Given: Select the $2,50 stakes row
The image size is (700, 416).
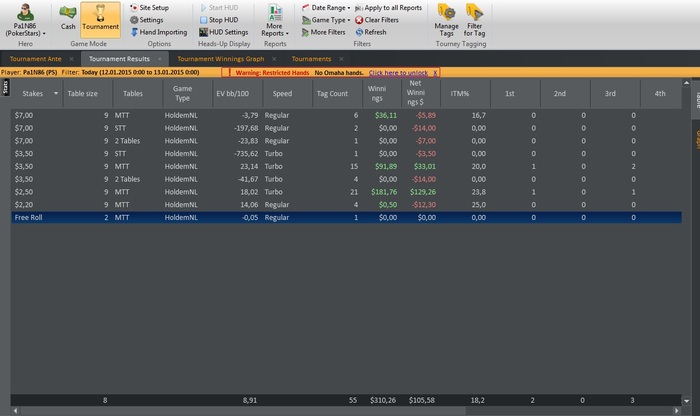Looking at the screenshot, I should pyautogui.click(x=346, y=192).
